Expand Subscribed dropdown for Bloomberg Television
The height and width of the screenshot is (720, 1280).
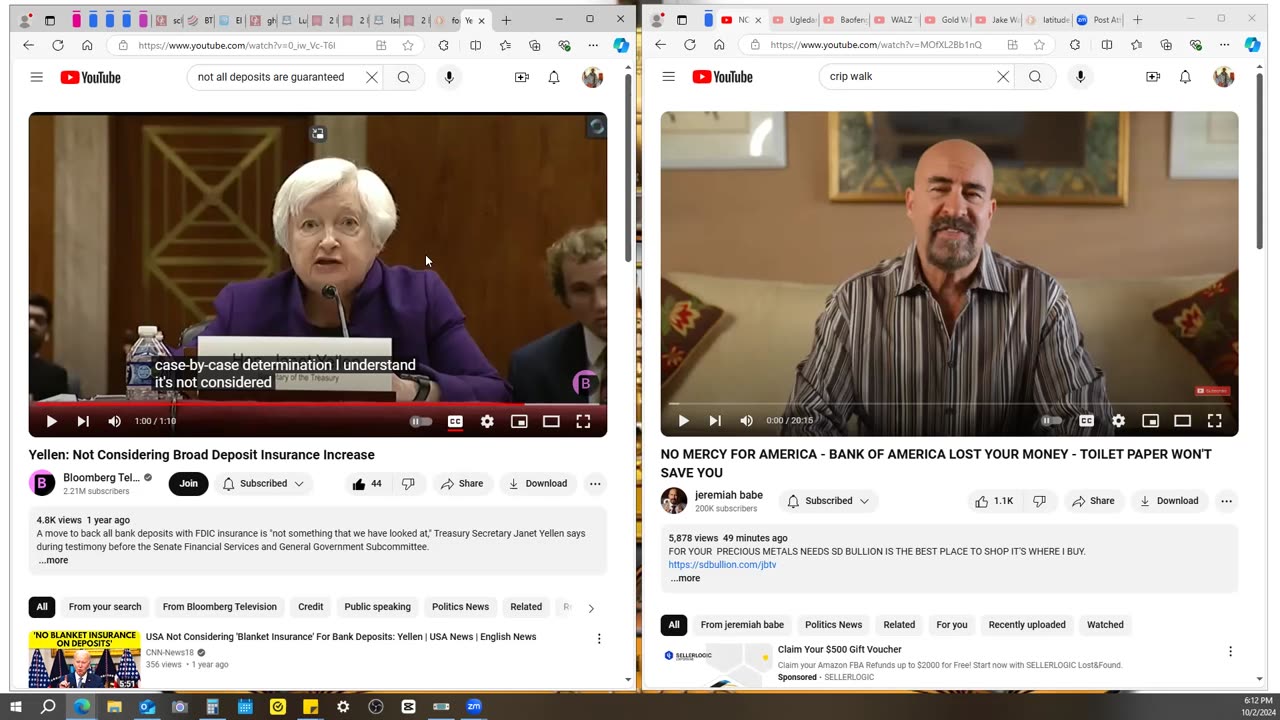point(263,484)
